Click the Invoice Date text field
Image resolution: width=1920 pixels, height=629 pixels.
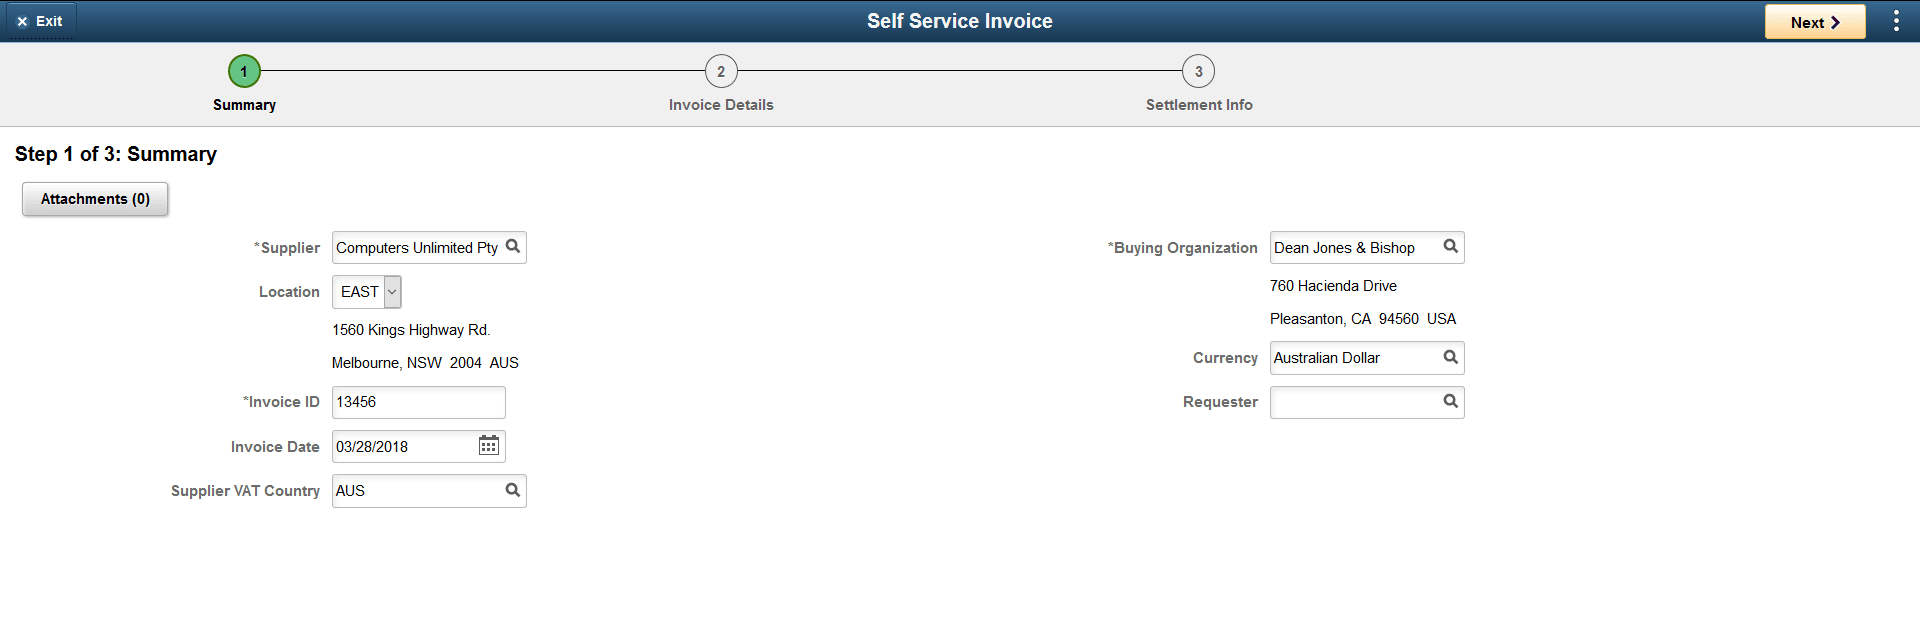[400, 445]
